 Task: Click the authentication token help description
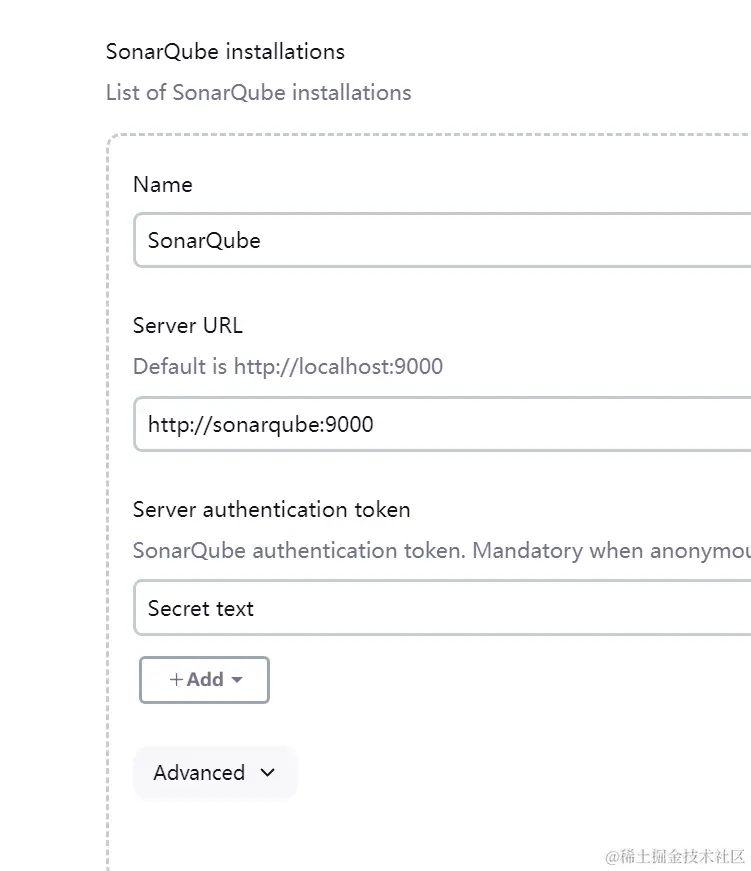coord(441,550)
